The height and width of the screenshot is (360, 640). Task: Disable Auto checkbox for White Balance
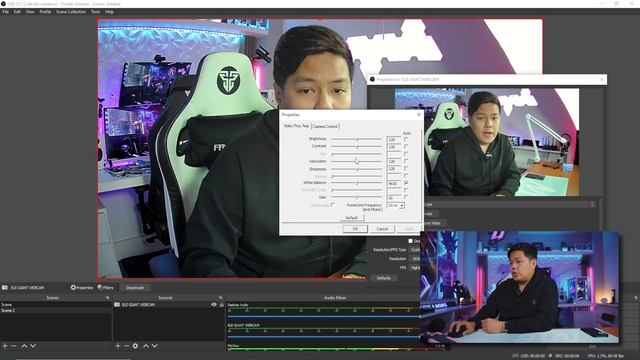click(406, 183)
